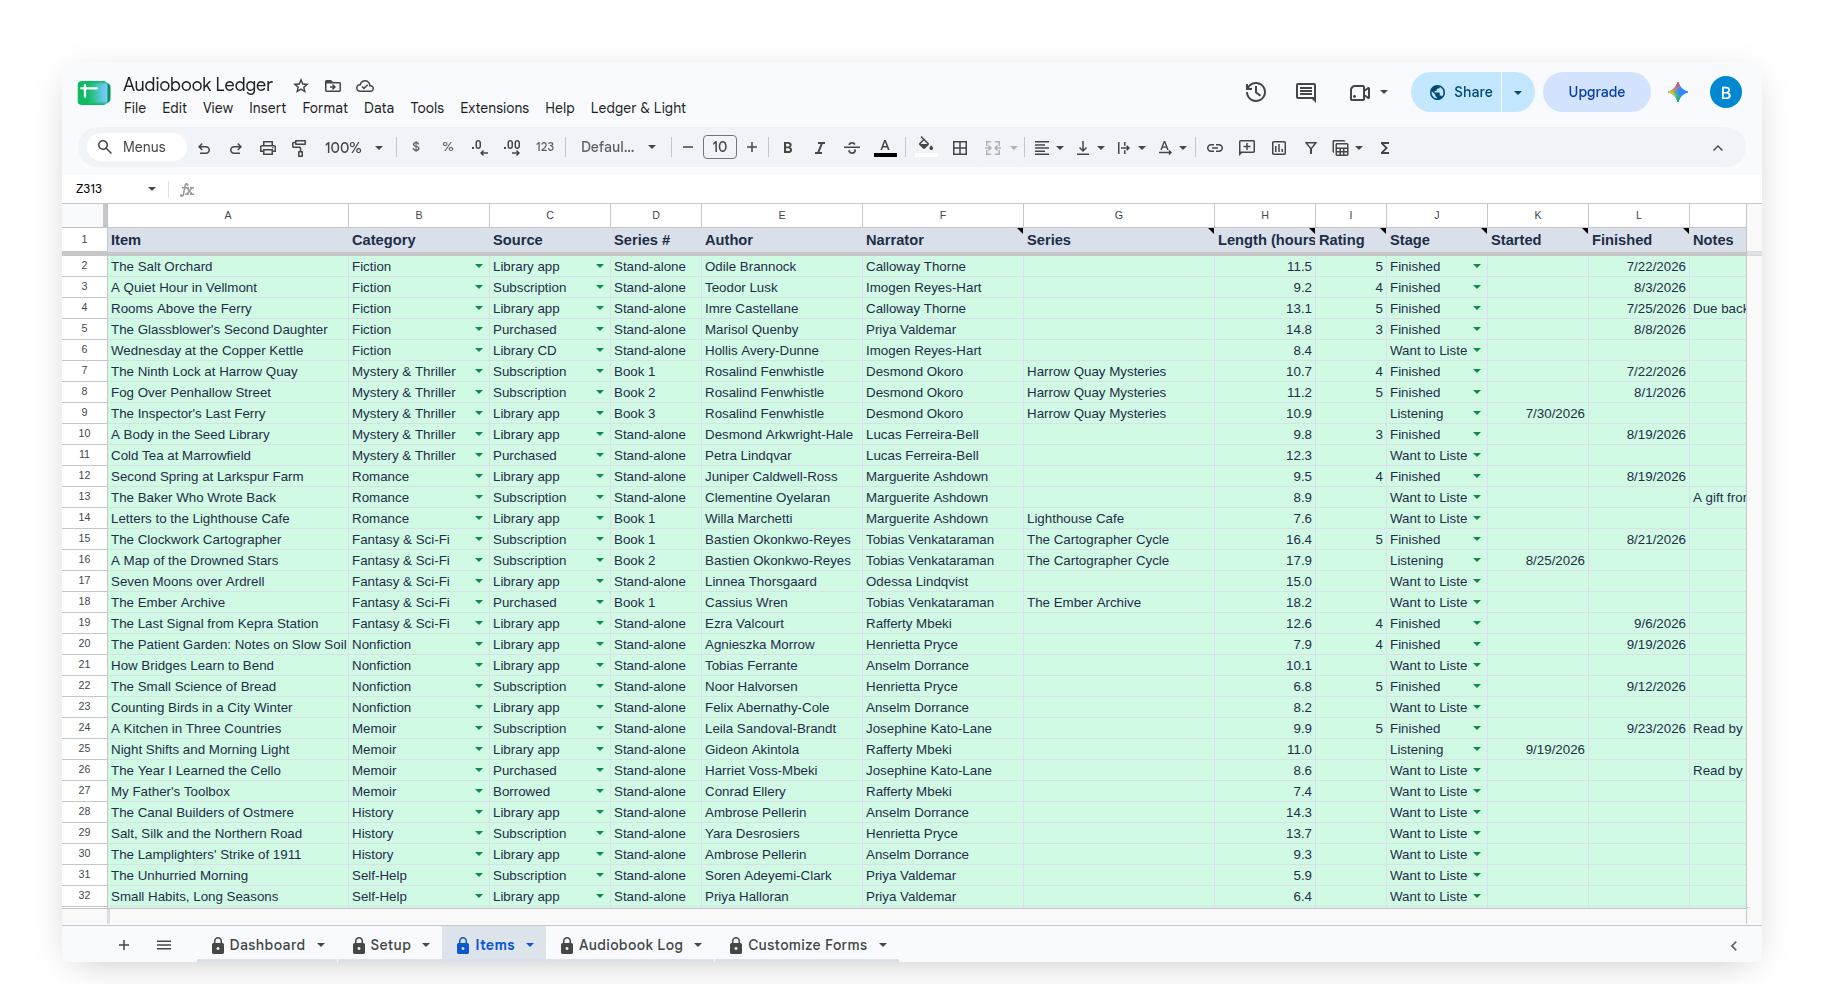Apply italic formatting
This screenshot has width=1824, height=984.
click(820, 148)
